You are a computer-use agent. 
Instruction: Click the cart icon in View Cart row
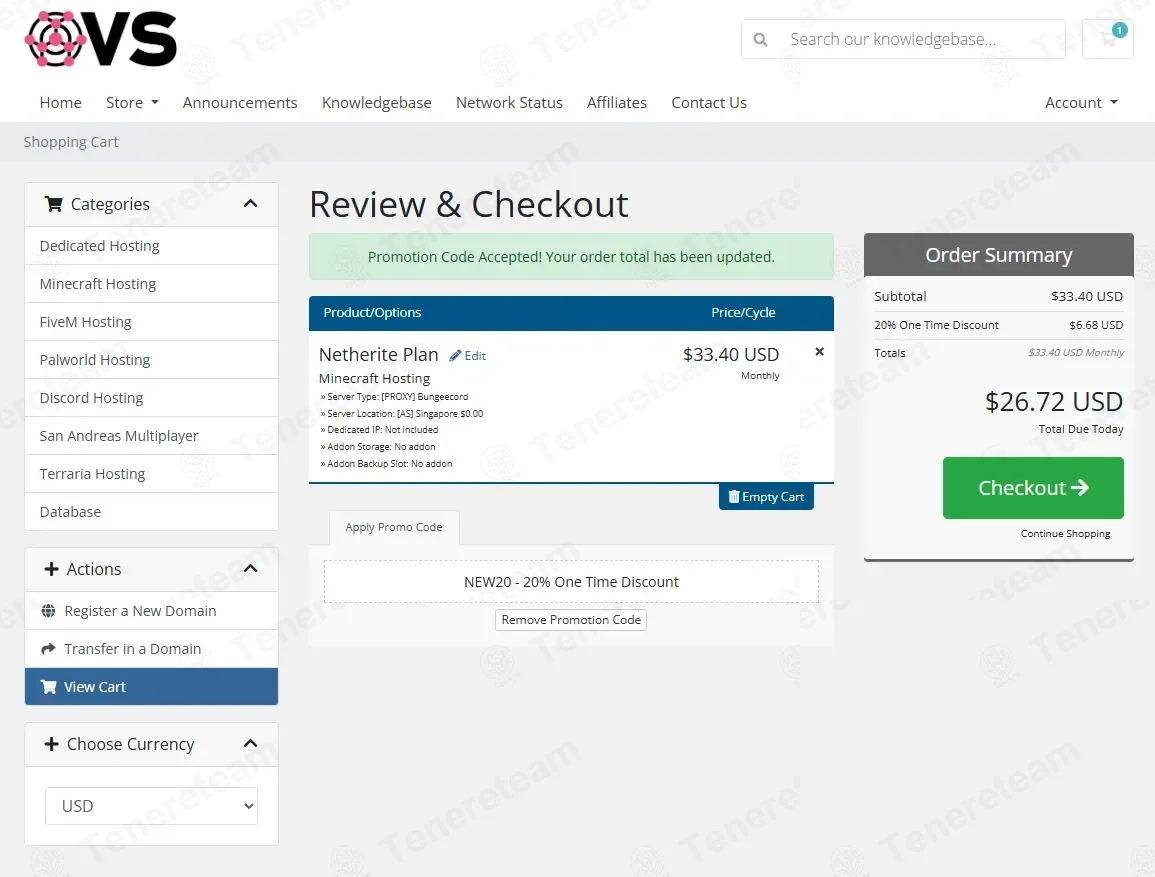pyautogui.click(x=49, y=687)
